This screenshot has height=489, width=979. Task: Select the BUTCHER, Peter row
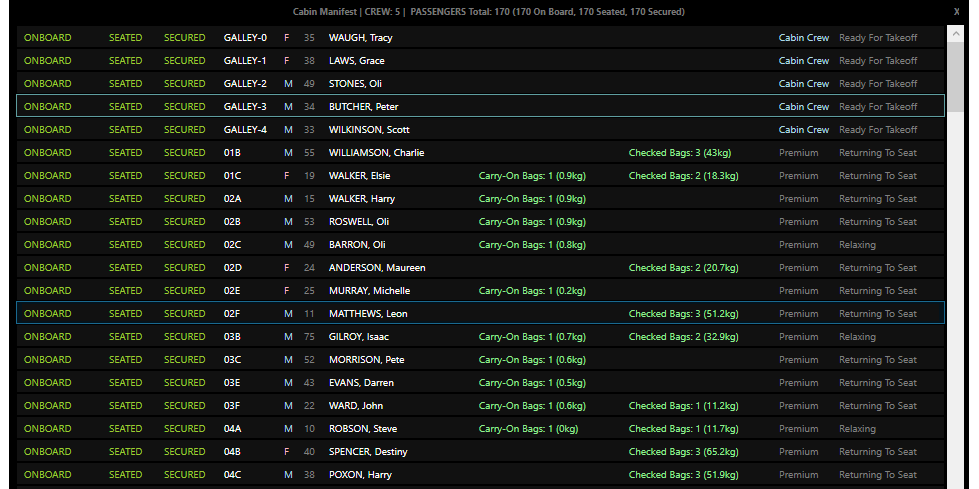480,106
